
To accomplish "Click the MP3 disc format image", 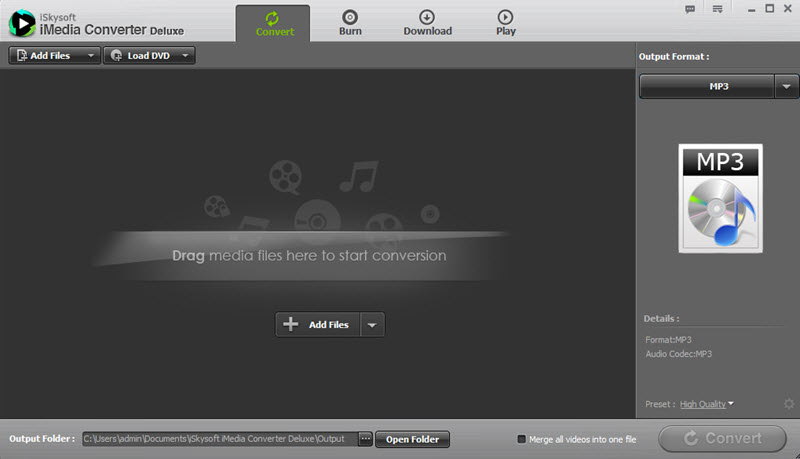I will (720, 197).
